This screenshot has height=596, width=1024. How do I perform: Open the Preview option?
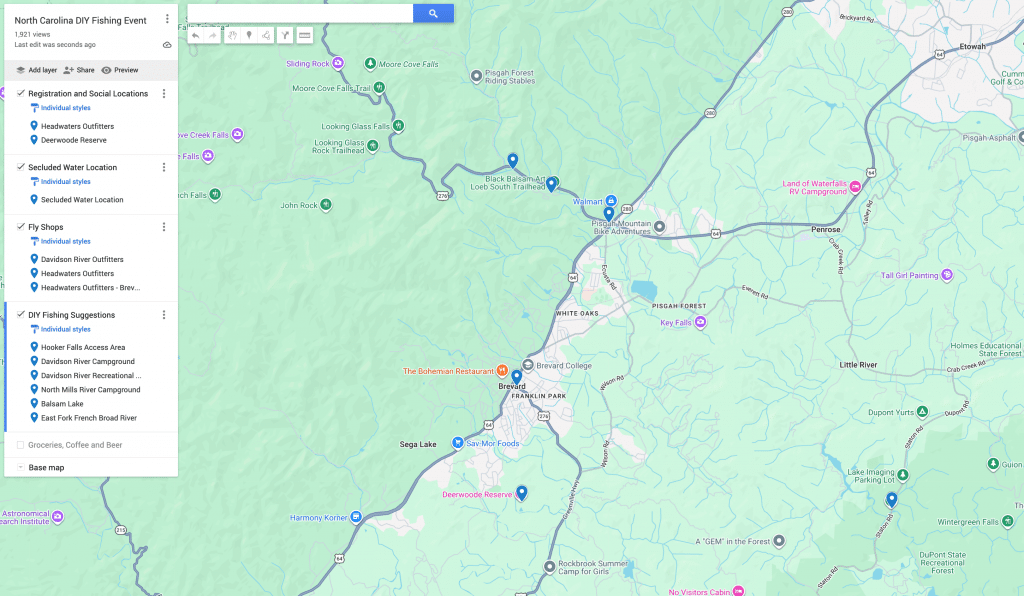[x=120, y=70]
